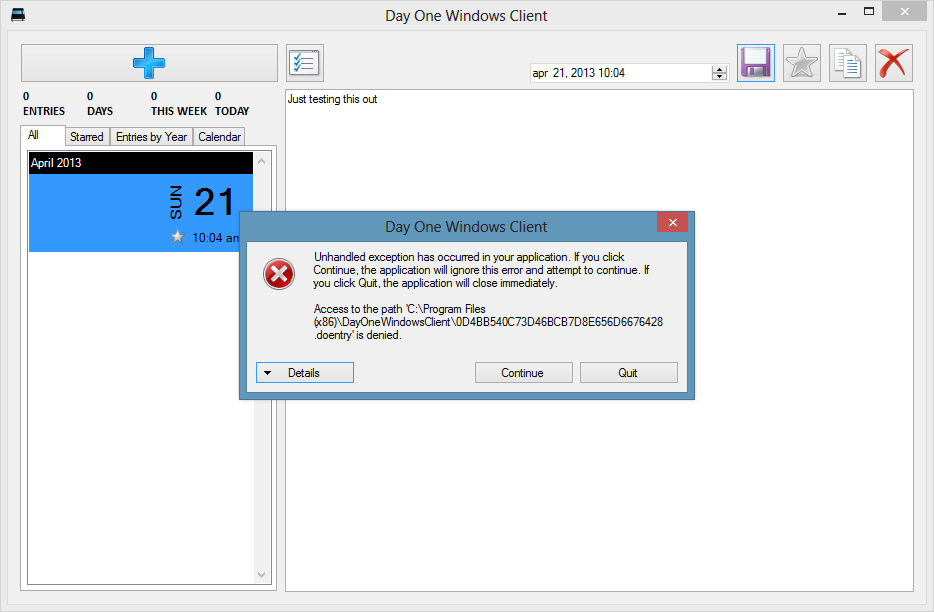
Task: Click the 'Access to the path' error message
Action: pos(488,322)
